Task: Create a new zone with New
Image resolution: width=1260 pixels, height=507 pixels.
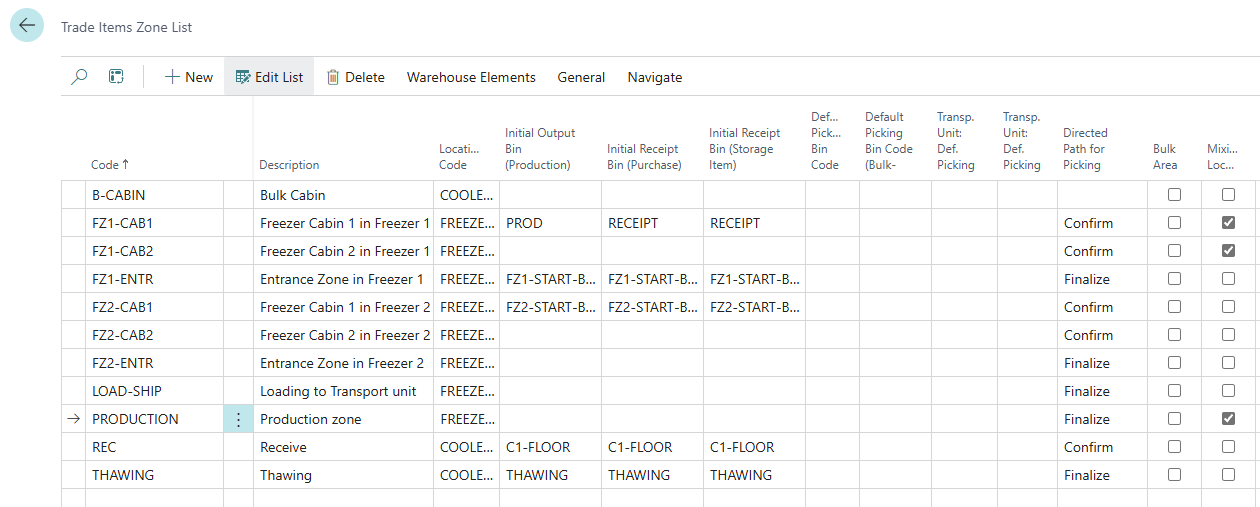Action: 189,77
